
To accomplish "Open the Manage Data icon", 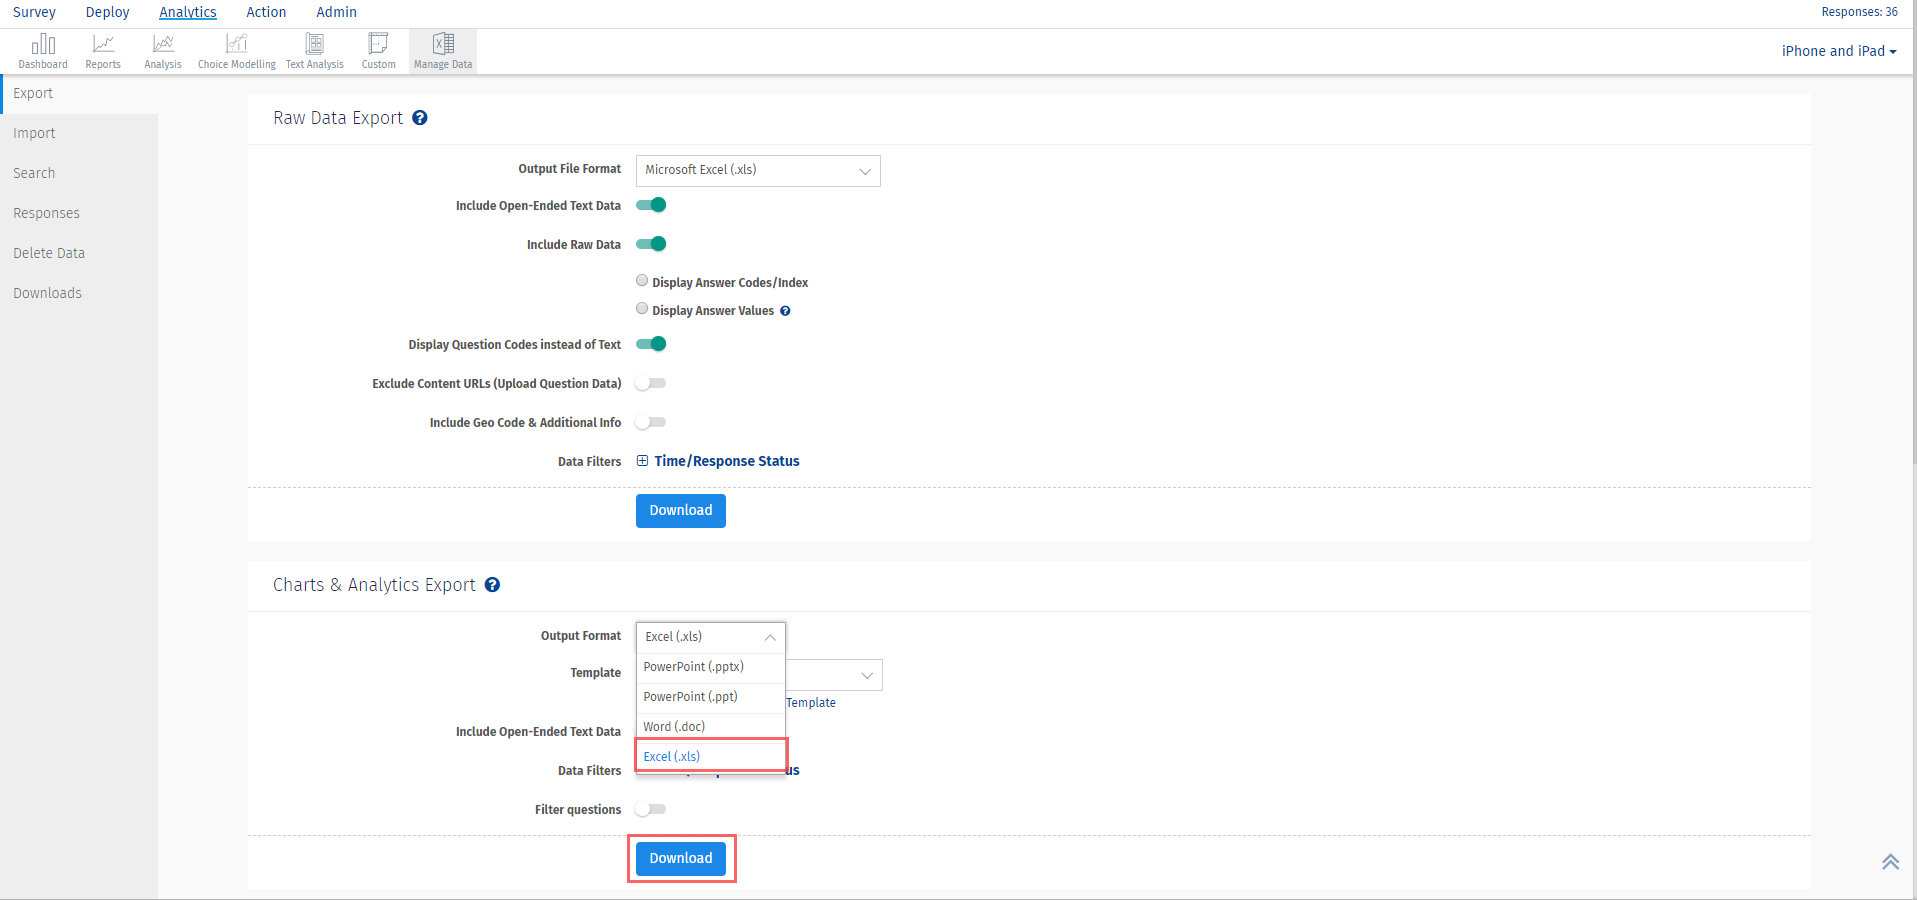I will click(443, 51).
